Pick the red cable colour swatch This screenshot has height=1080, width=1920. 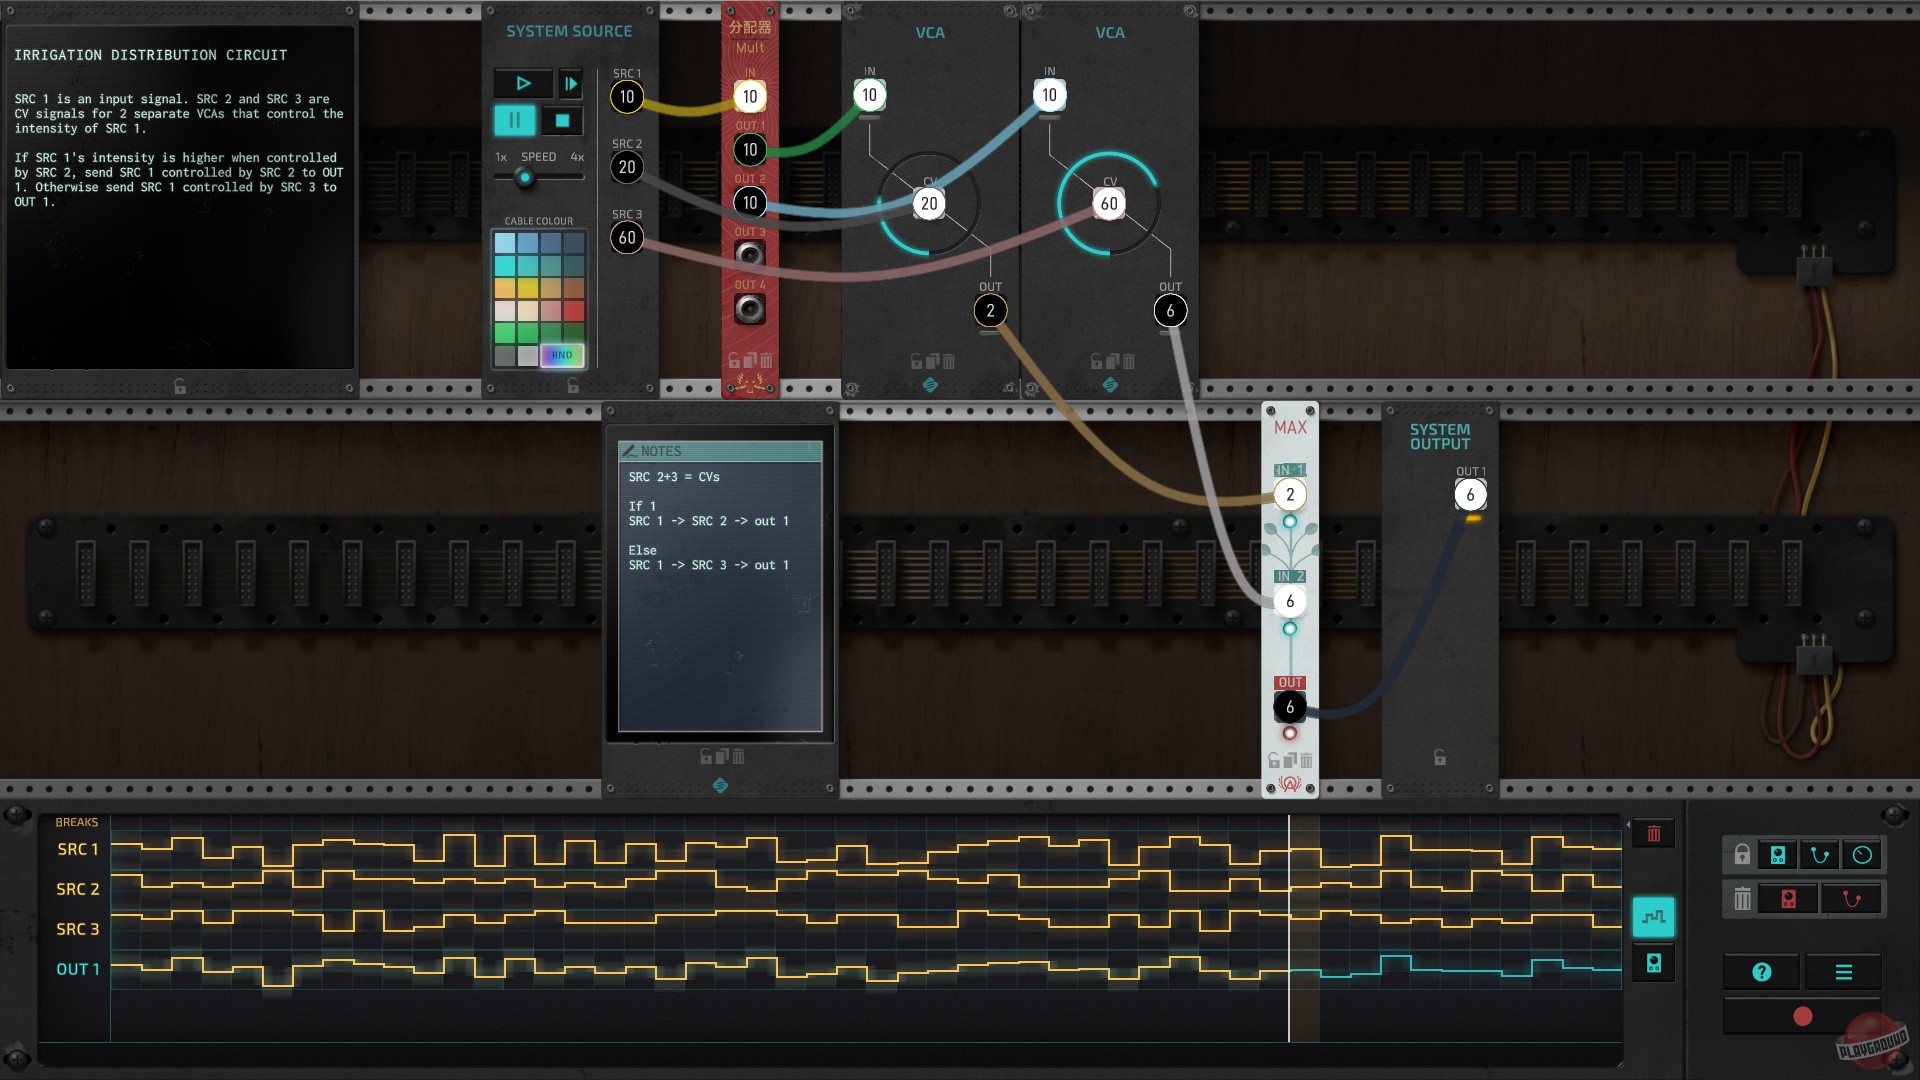(x=573, y=311)
